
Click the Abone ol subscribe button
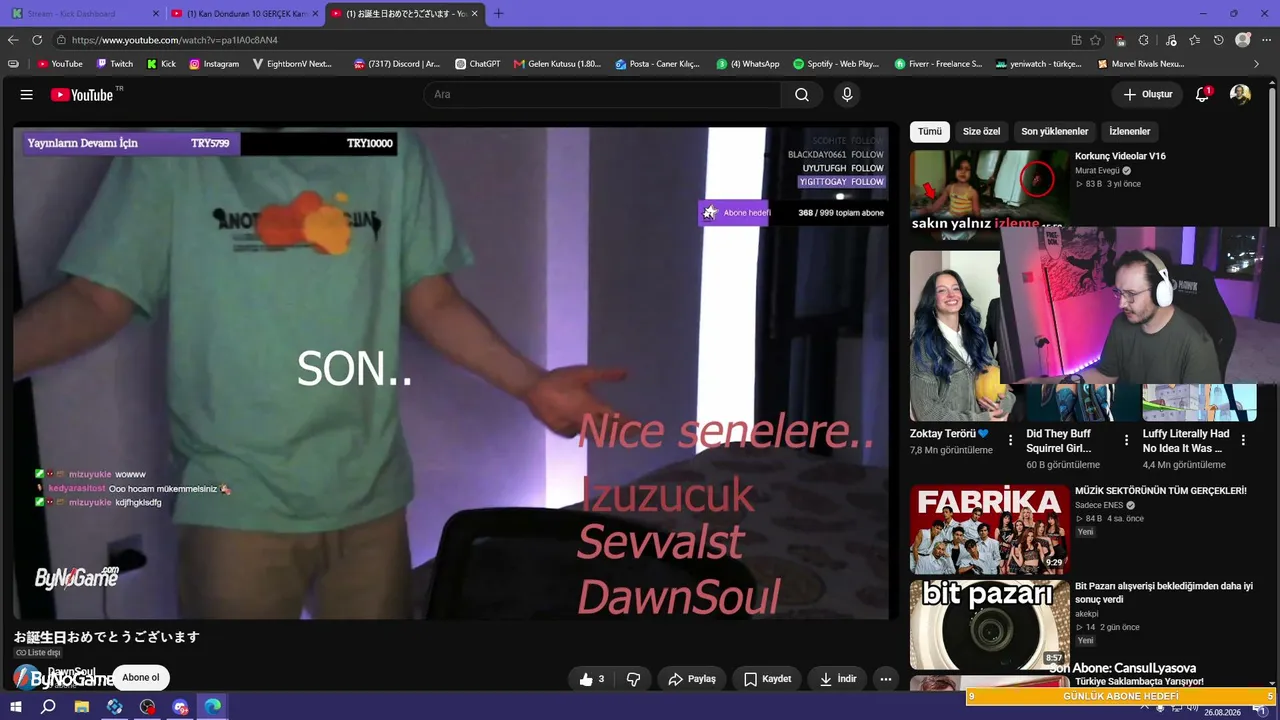[x=141, y=678]
